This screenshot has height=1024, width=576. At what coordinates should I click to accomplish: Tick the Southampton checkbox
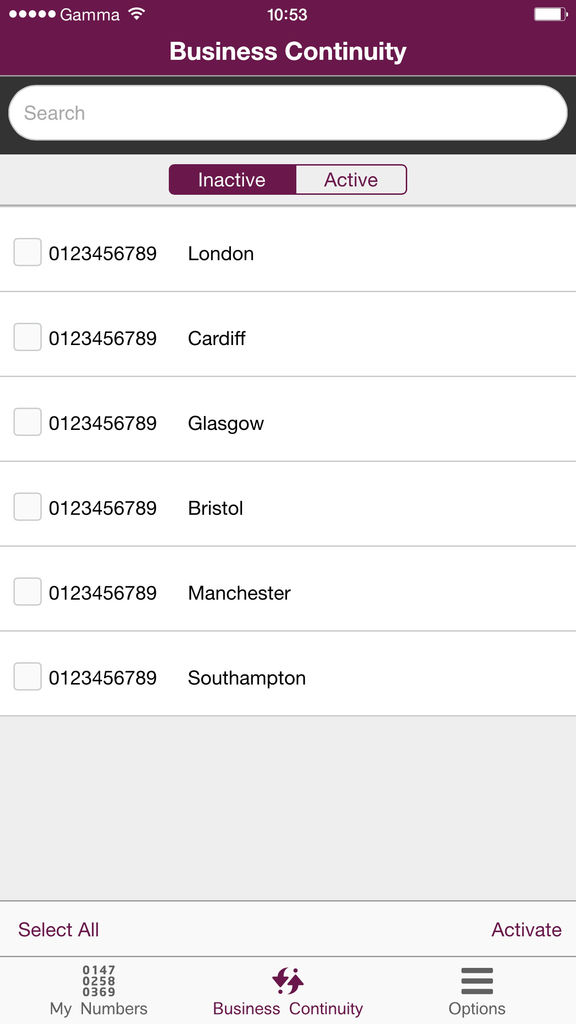[x=27, y=677]
